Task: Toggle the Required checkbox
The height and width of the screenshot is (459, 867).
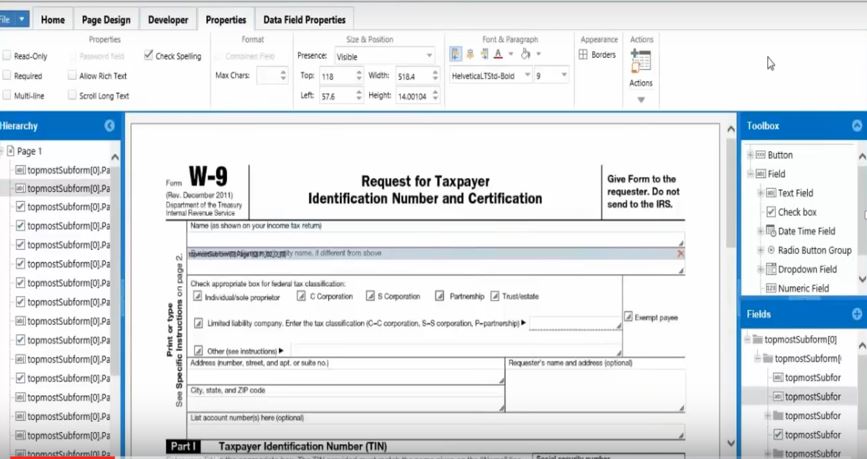Action: [x=7, y=75]
